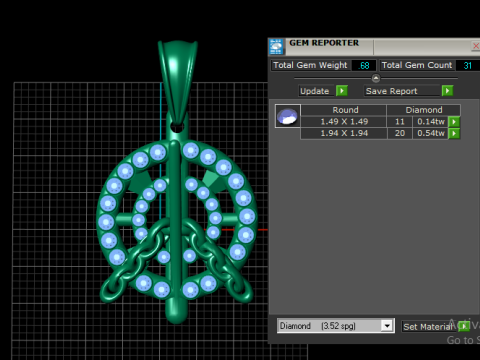The height and width of the screenshot is (360, 480).
Task: Click the Total Gem Weight label
Action: (310, 65)
